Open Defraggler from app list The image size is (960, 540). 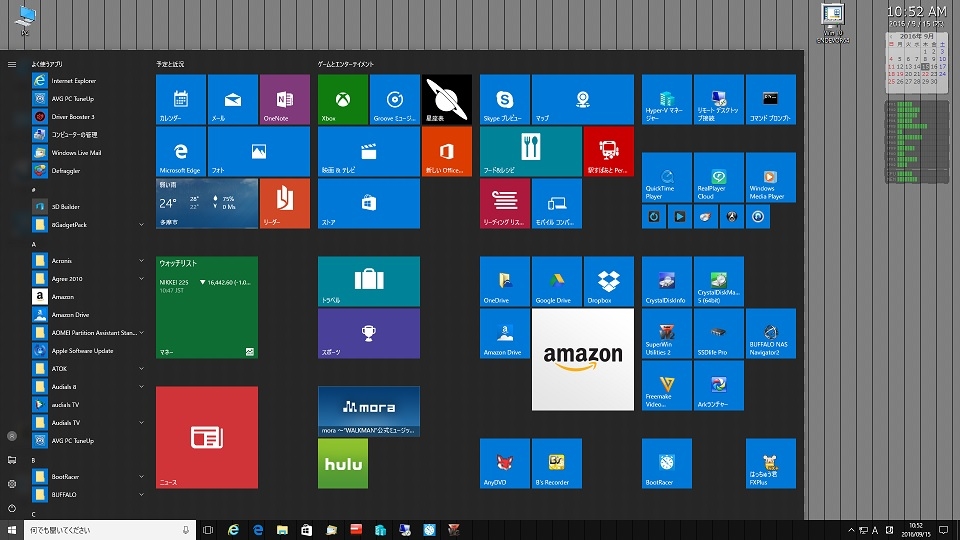click(x=89, y=171)
